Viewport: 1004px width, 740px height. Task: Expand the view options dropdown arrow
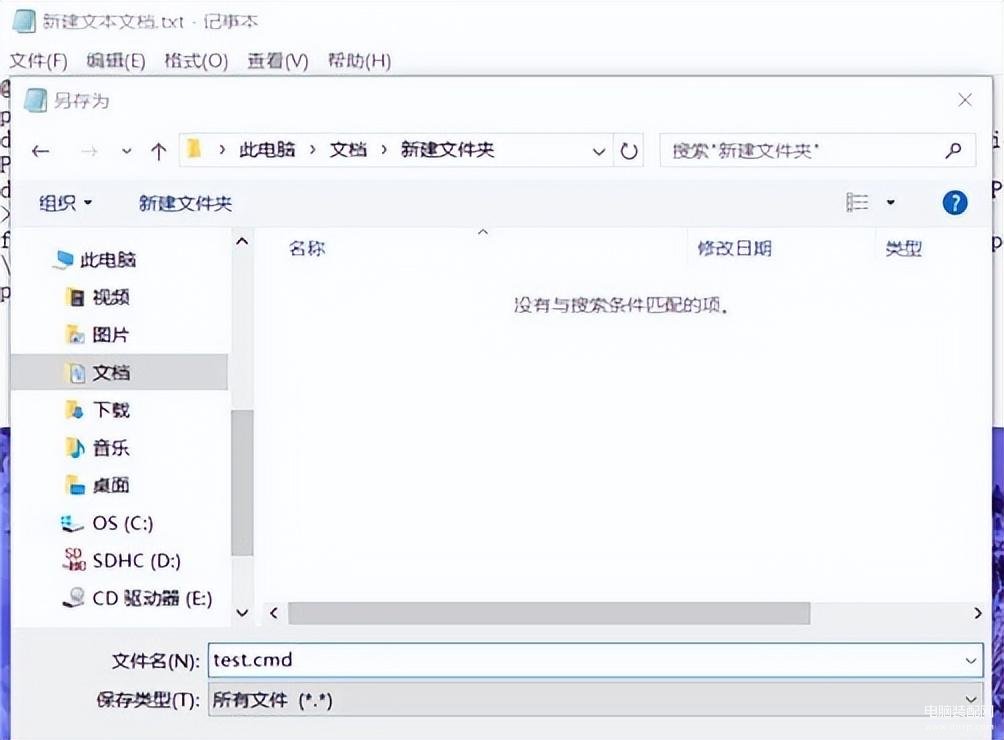[x=890, y=203]
